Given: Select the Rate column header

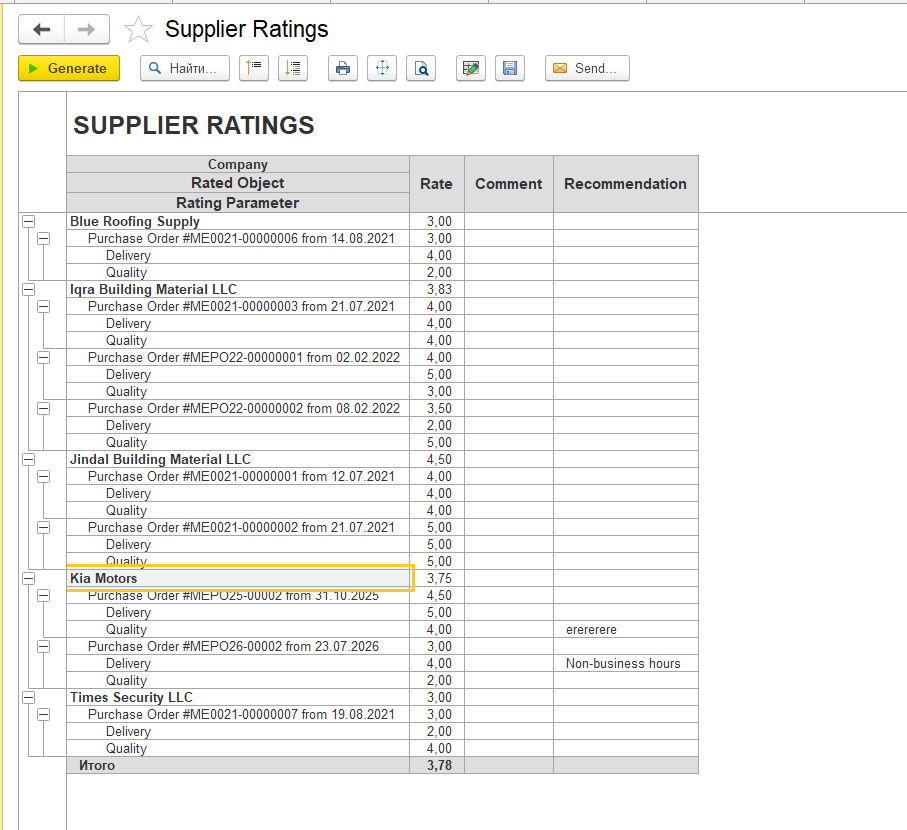Looking at the screenshot, I should click(x=437, y=184).
